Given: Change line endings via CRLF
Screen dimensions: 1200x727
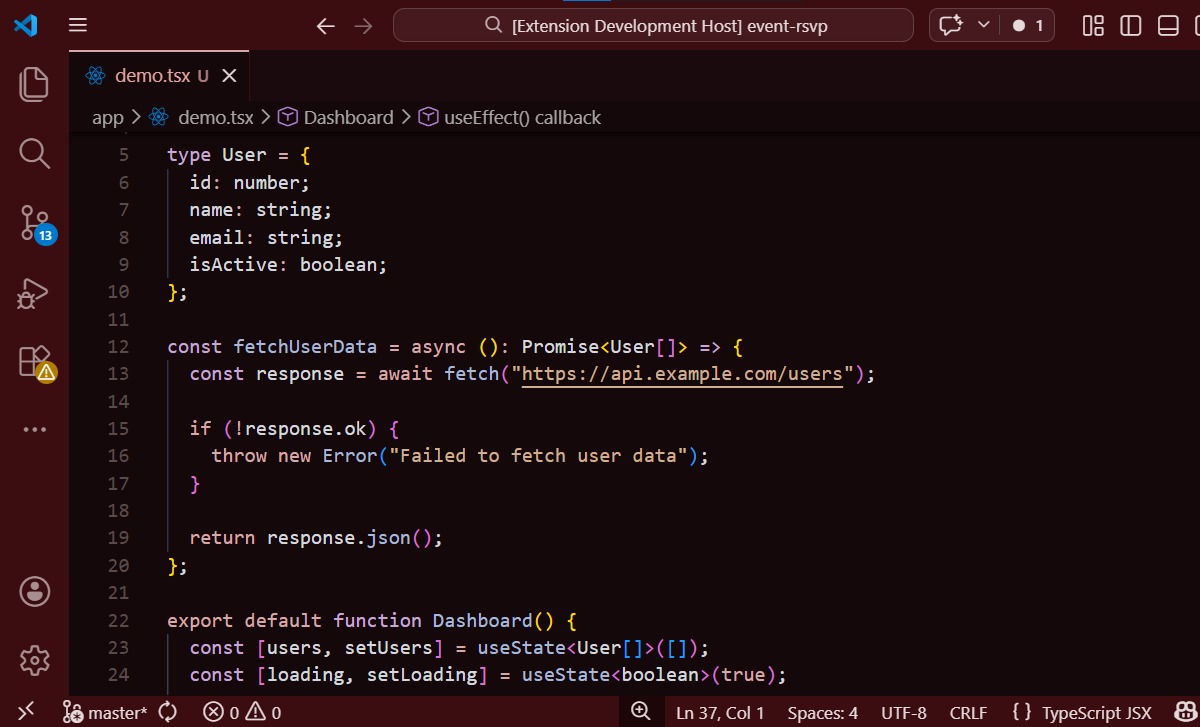Looking at the screenshot, I should tap(968, 712).
